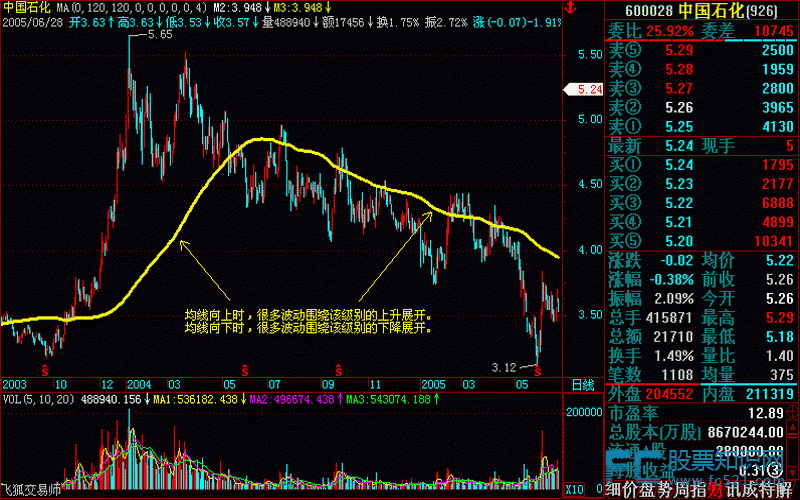Screen dimensions: 800x500
Task: Open the 周 tab at the bottom
Action: 680,490
